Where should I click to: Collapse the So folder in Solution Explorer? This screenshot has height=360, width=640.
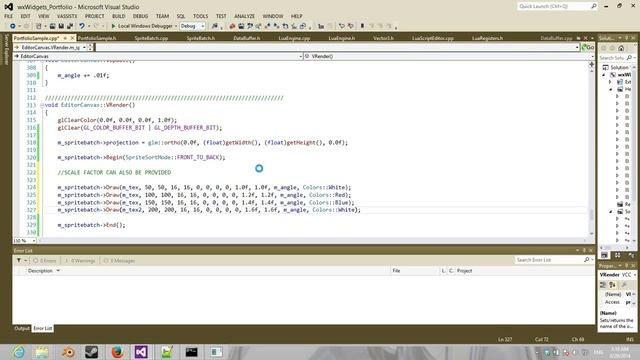click(611, 211)
